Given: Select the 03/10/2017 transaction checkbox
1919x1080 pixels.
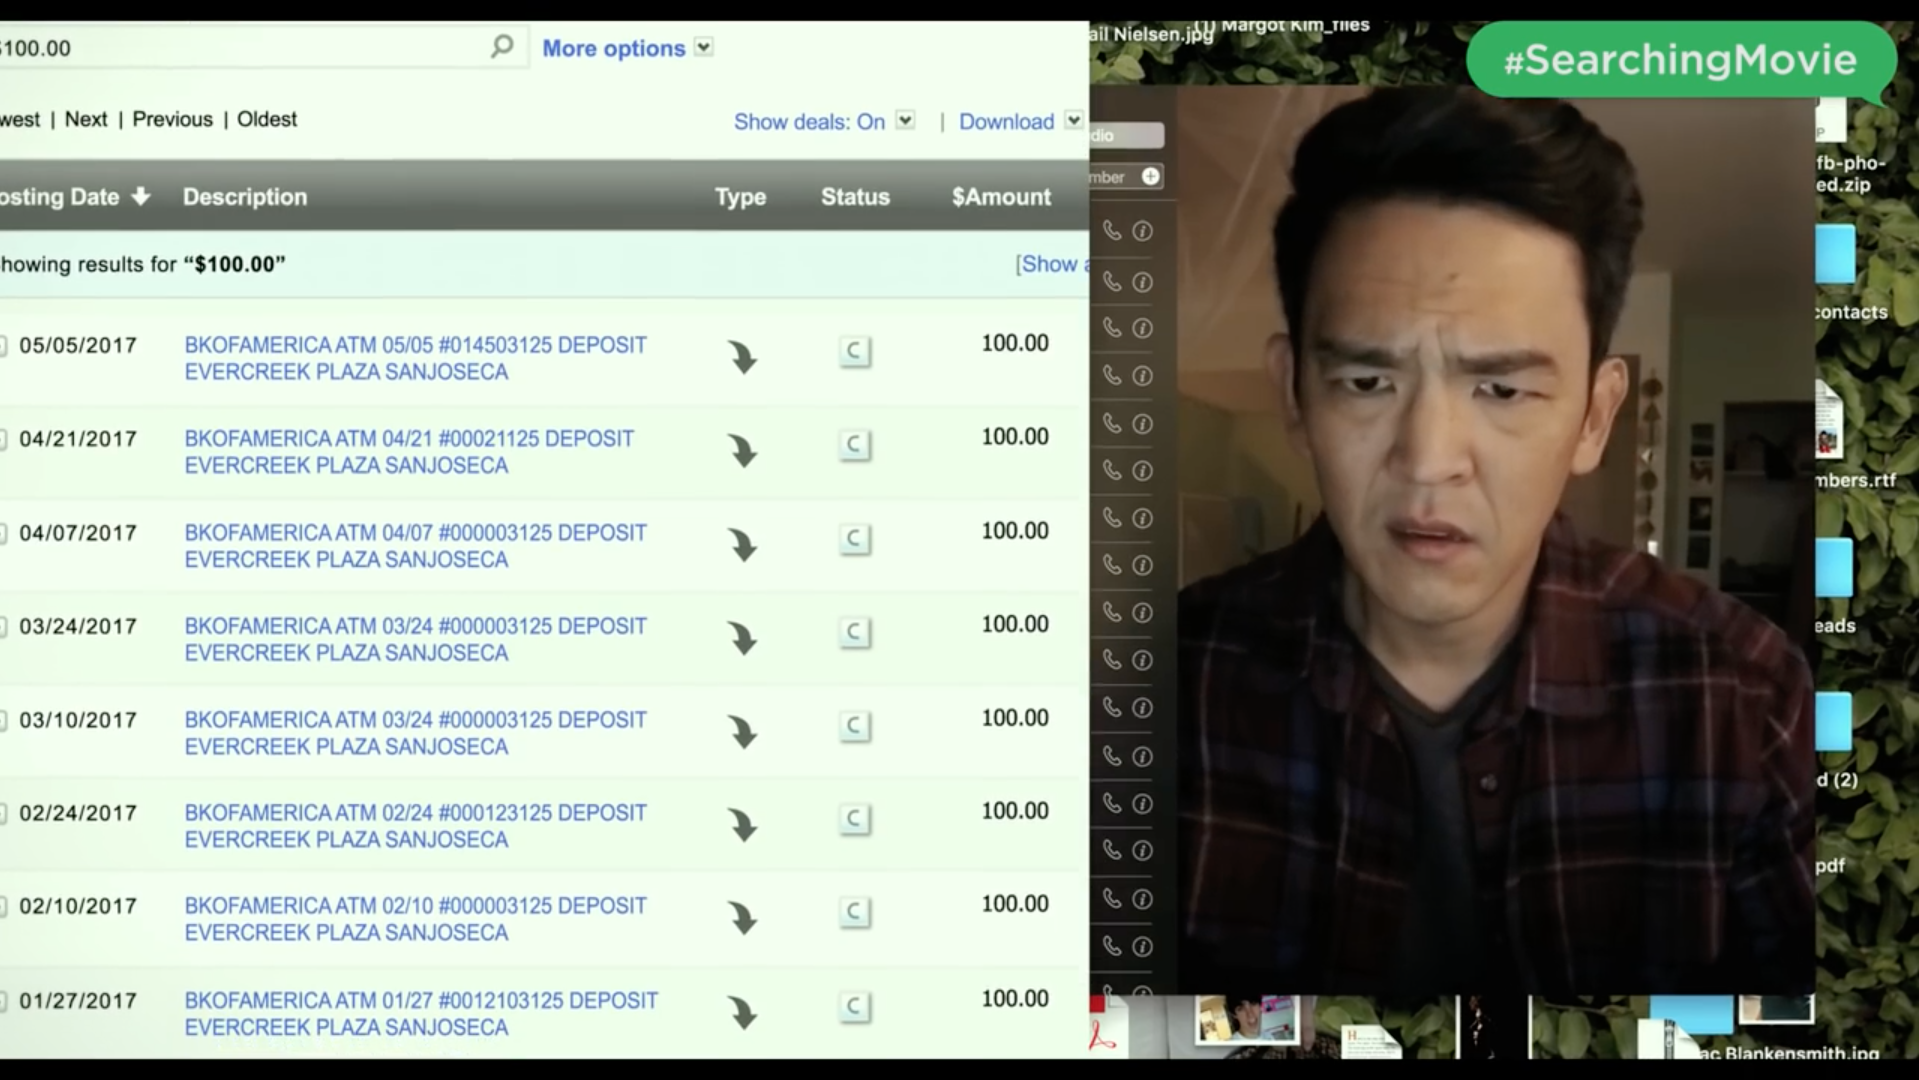Looking at the screenshot, I should (3, 720).
